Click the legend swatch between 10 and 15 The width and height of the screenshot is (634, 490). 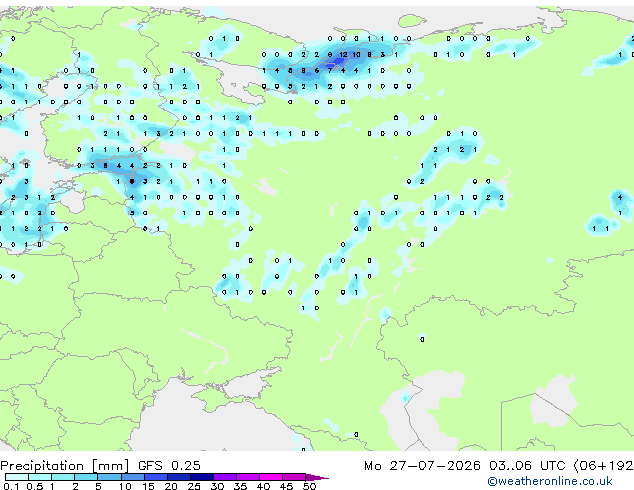pos(132,477)
